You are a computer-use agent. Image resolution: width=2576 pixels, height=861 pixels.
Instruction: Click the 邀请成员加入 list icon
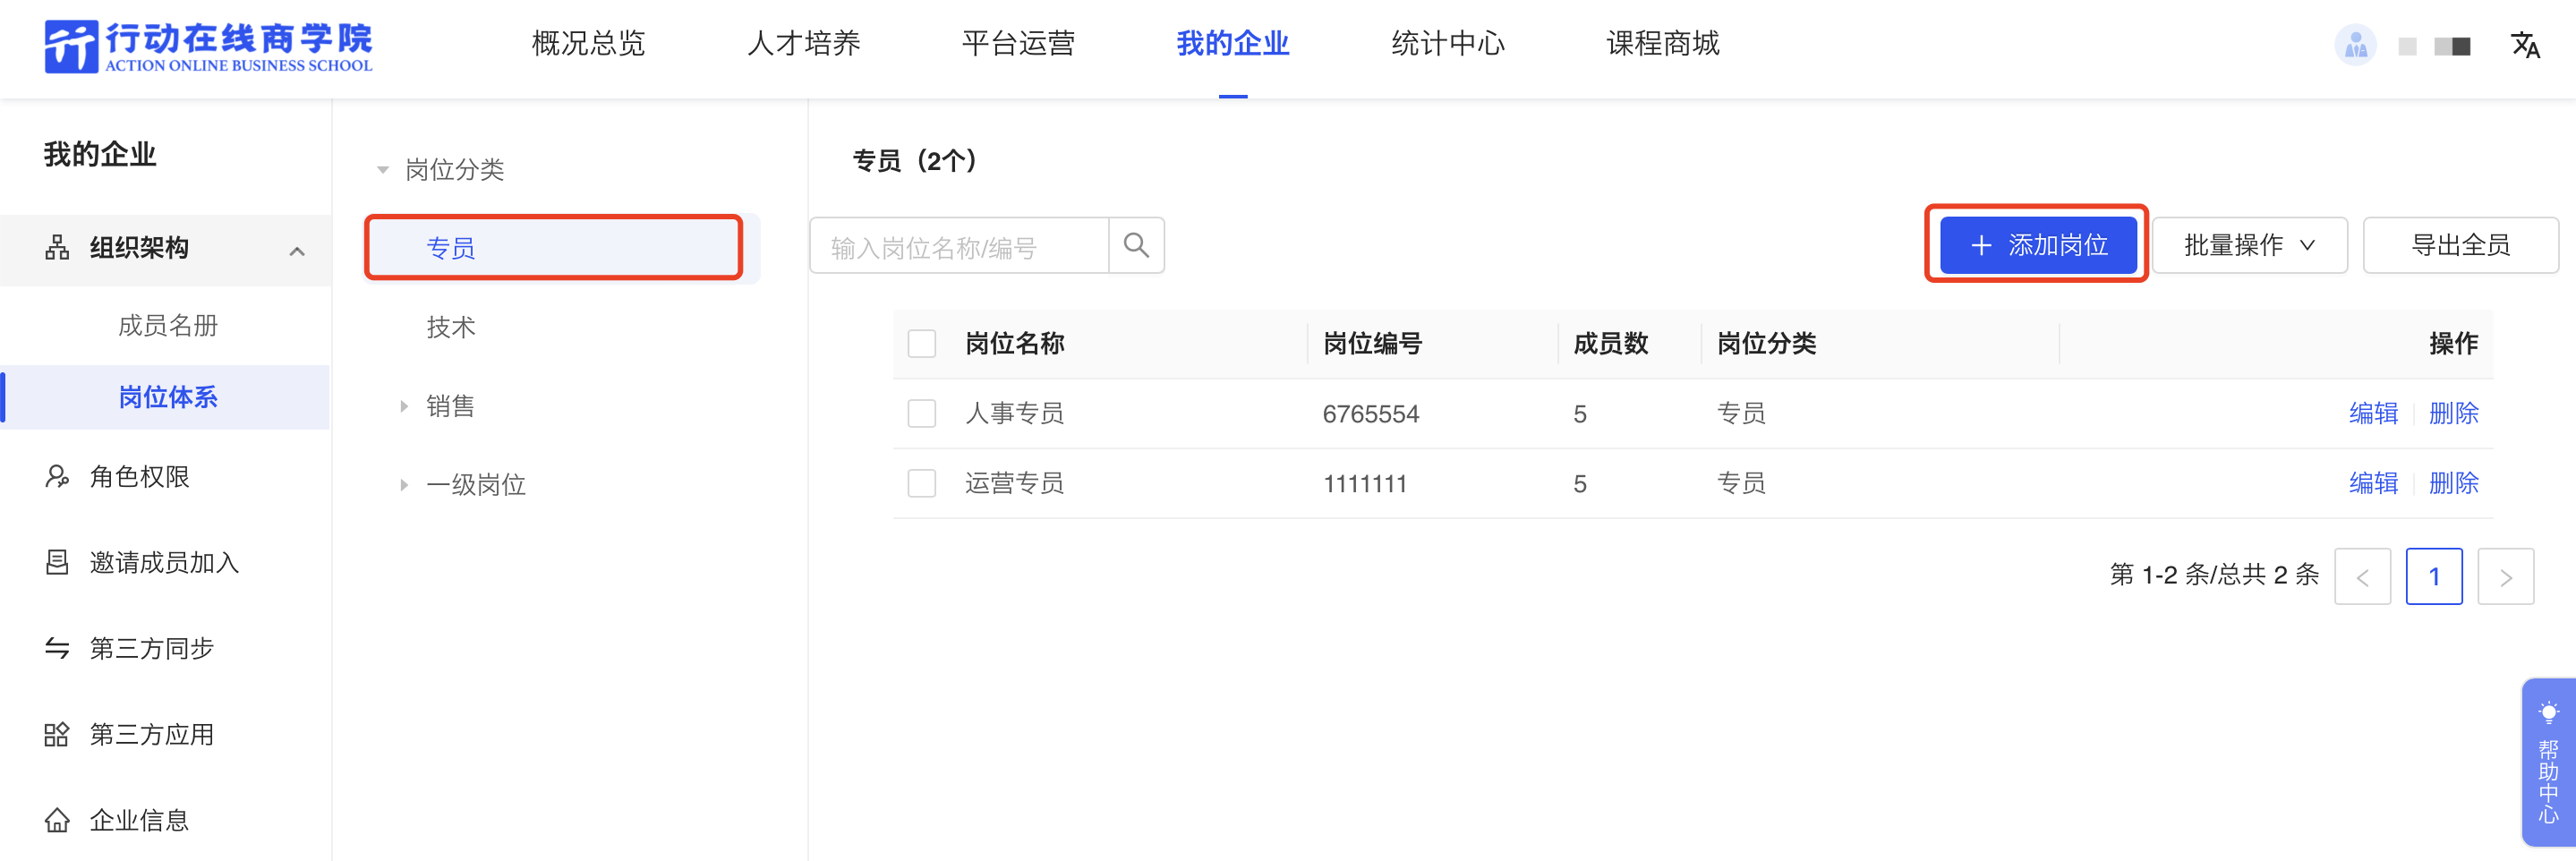57,562
